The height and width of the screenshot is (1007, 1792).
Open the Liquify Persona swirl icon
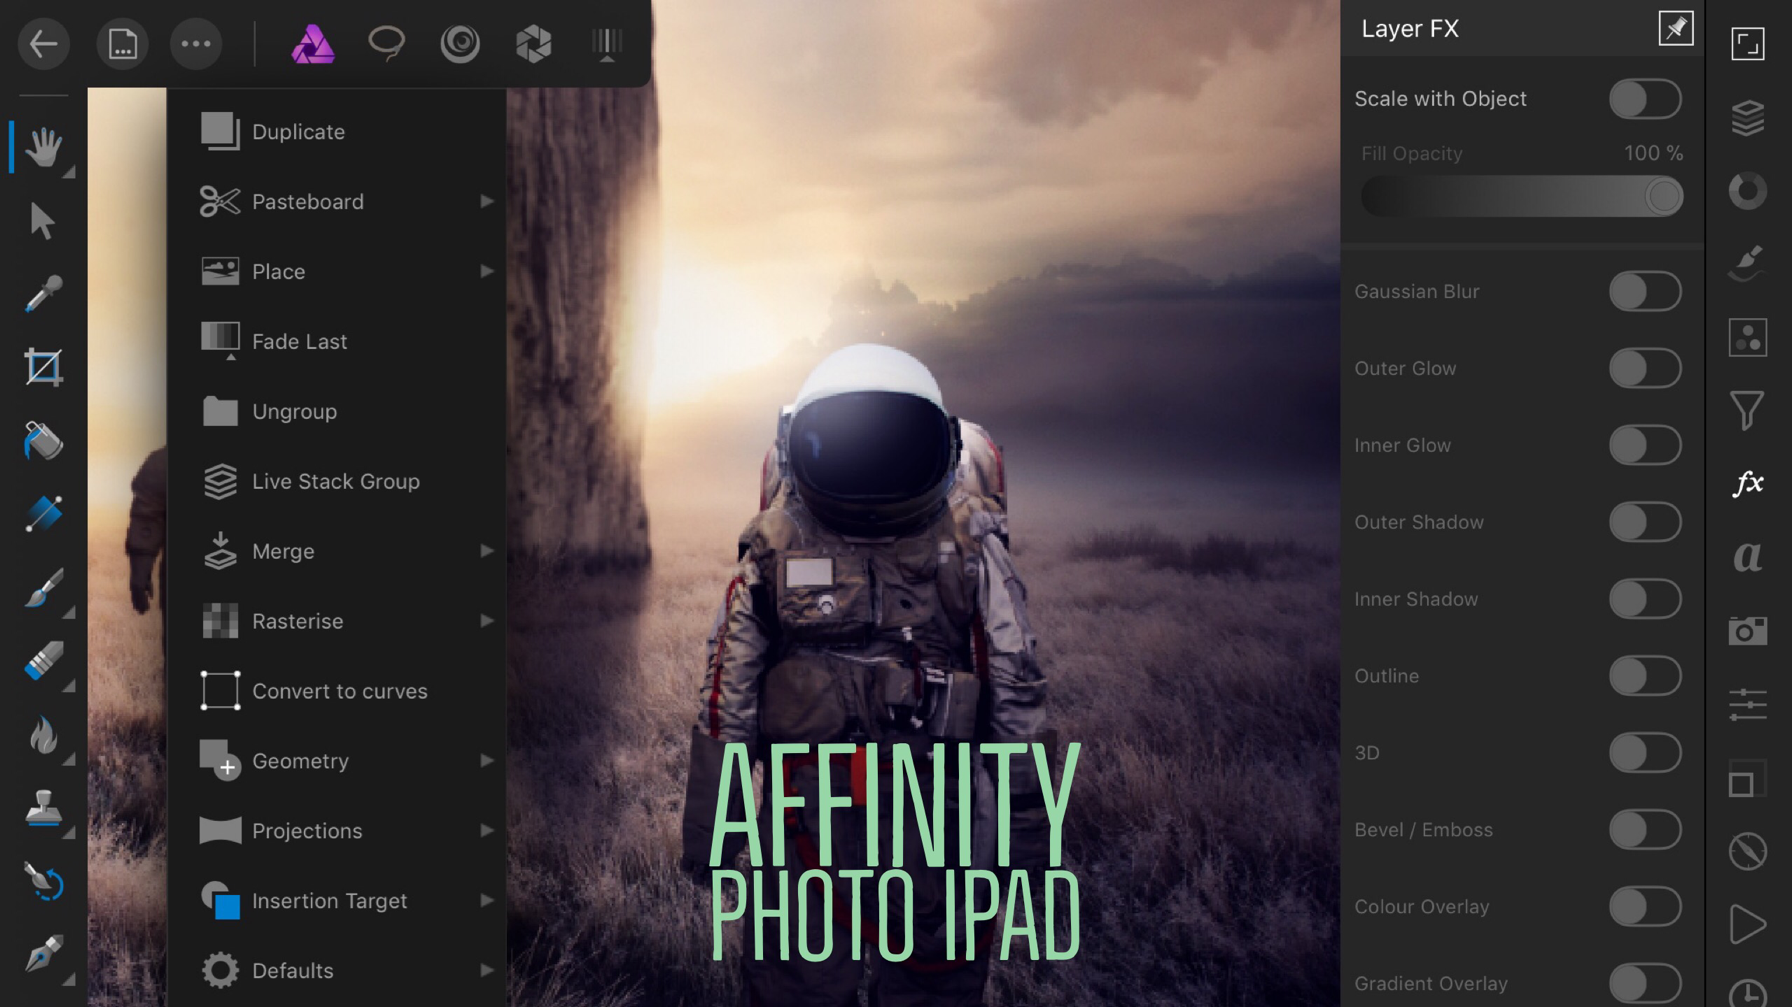460,43
